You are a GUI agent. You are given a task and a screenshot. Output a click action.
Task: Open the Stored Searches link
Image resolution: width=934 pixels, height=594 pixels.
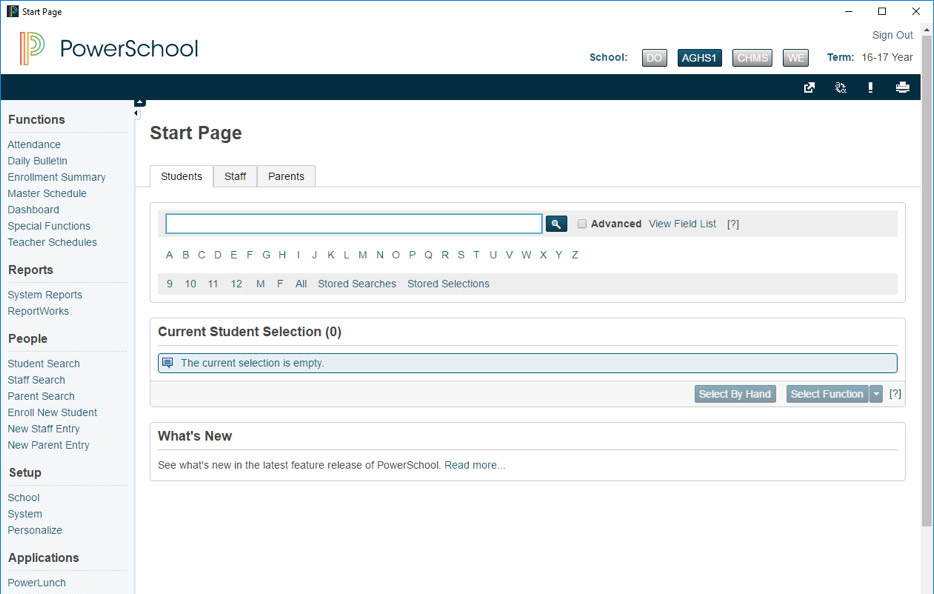point(357,284)
